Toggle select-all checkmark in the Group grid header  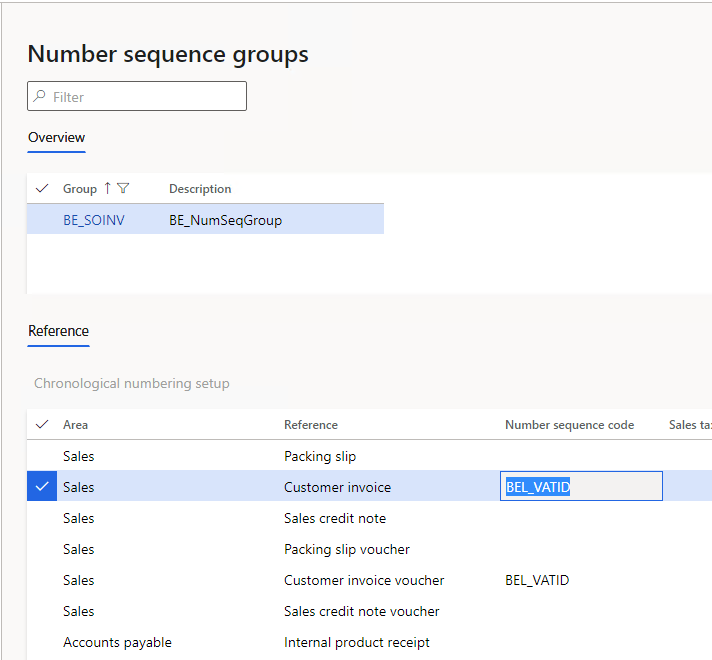[42, 188]
